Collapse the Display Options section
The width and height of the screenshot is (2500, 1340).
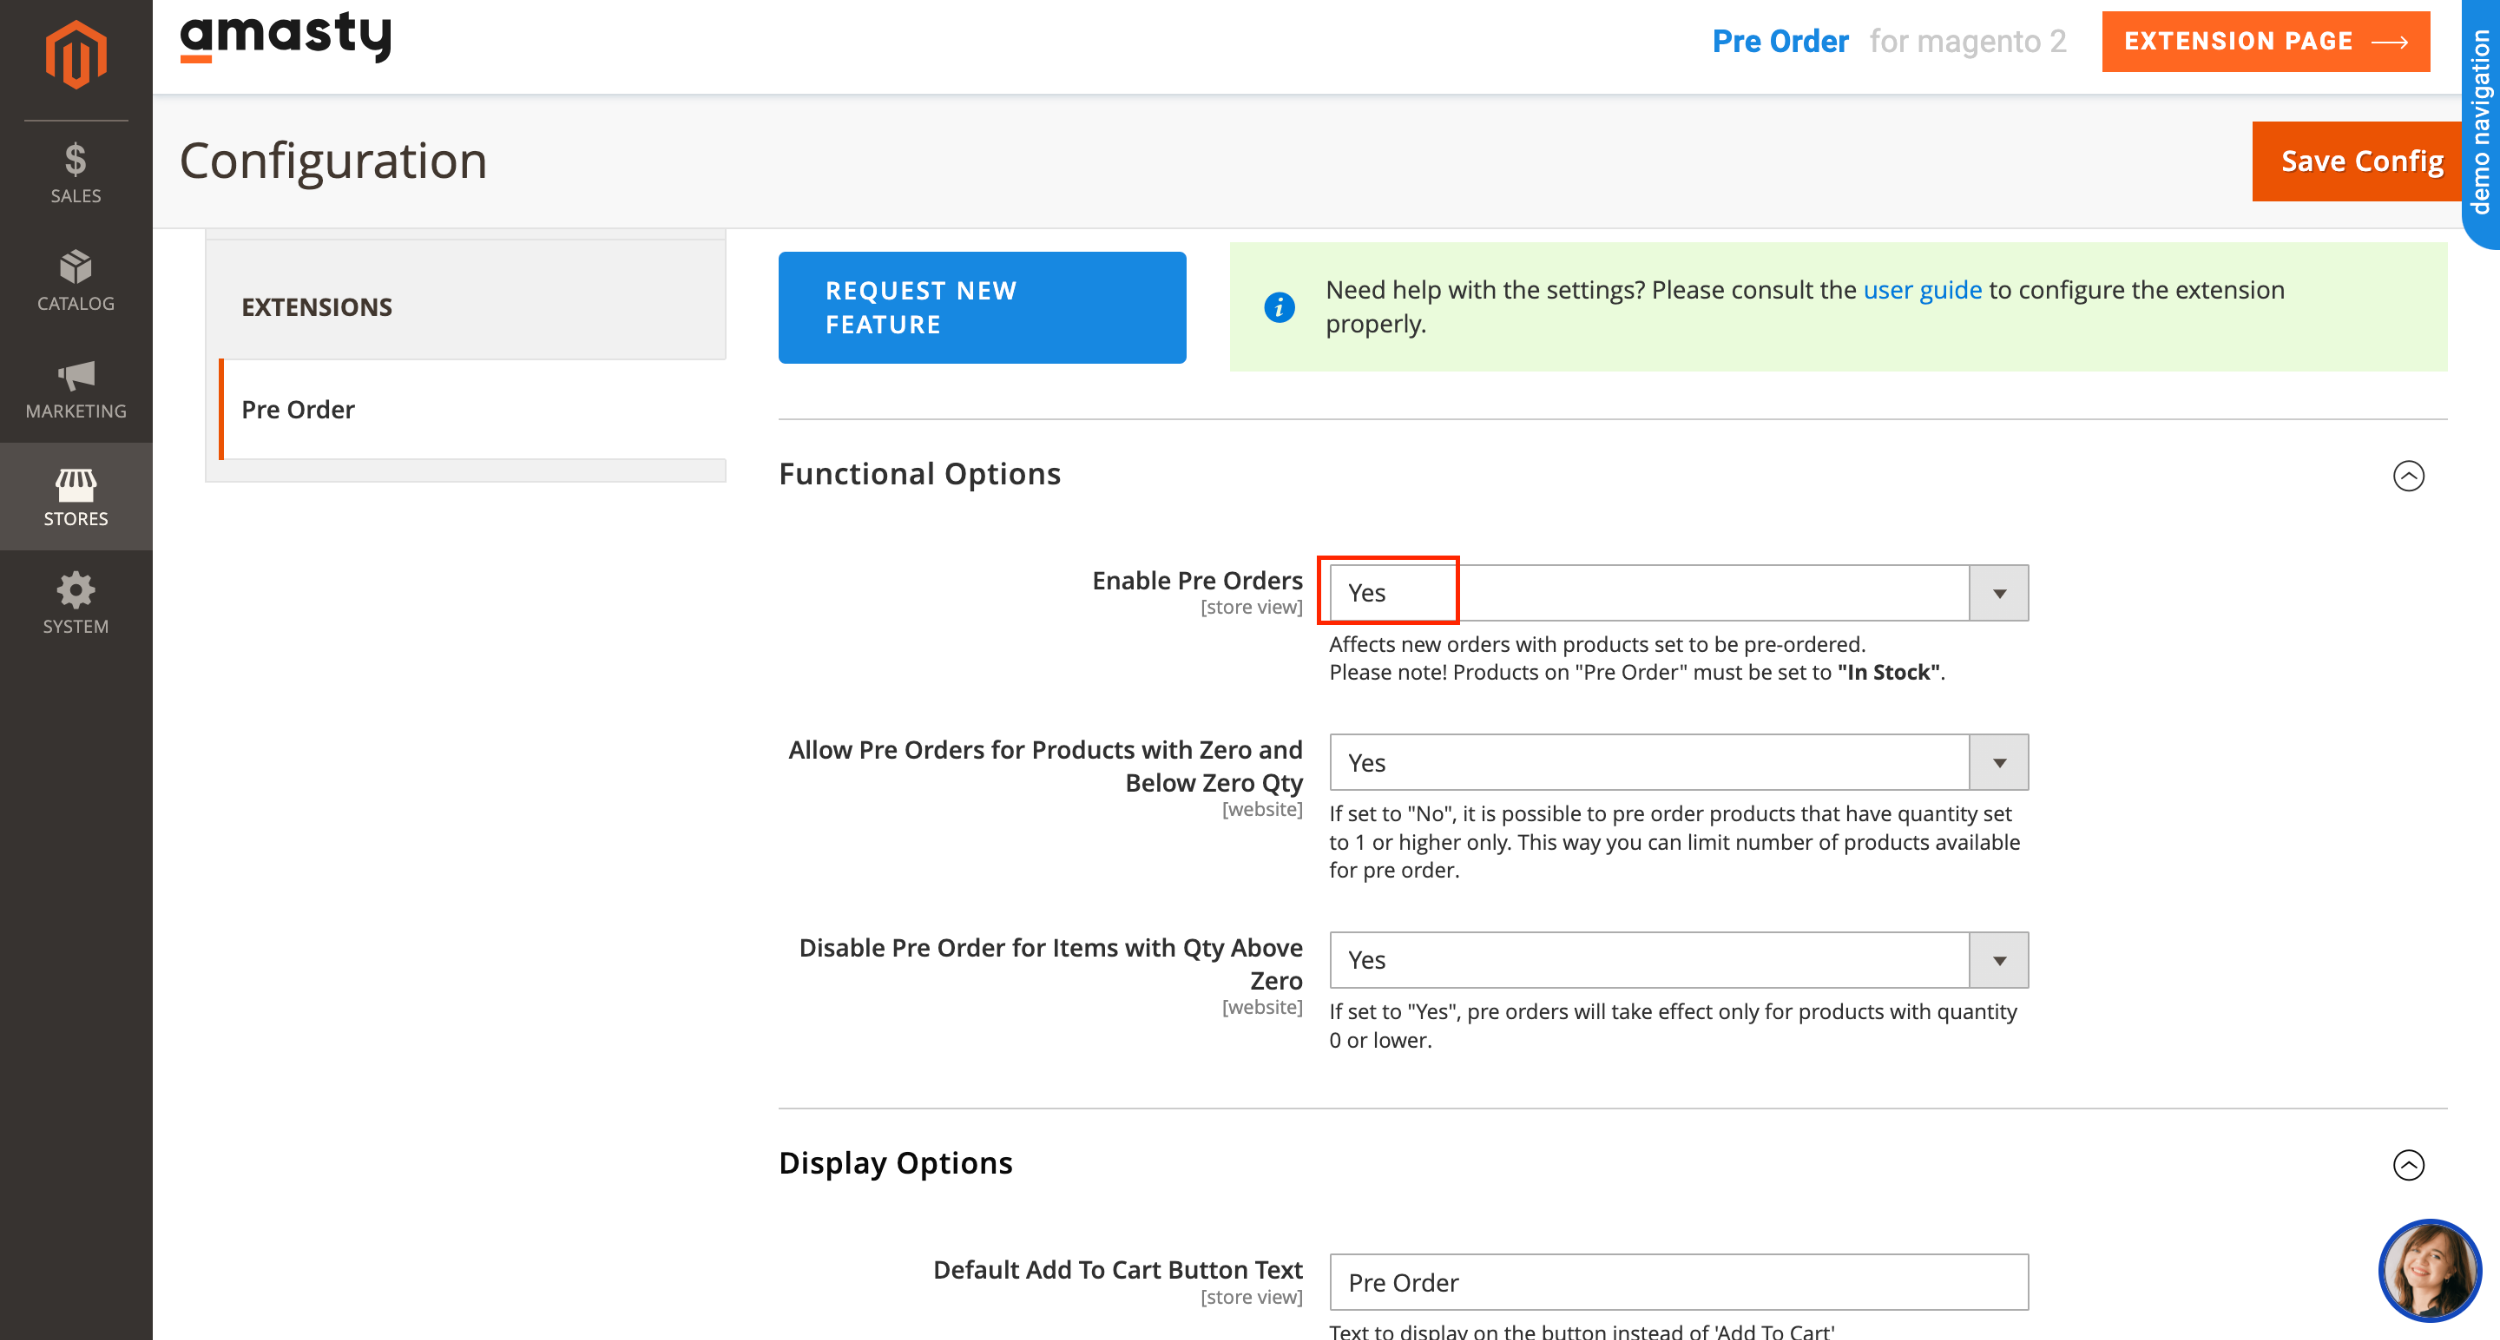pyautogui.click(x=2410, y=1164)
